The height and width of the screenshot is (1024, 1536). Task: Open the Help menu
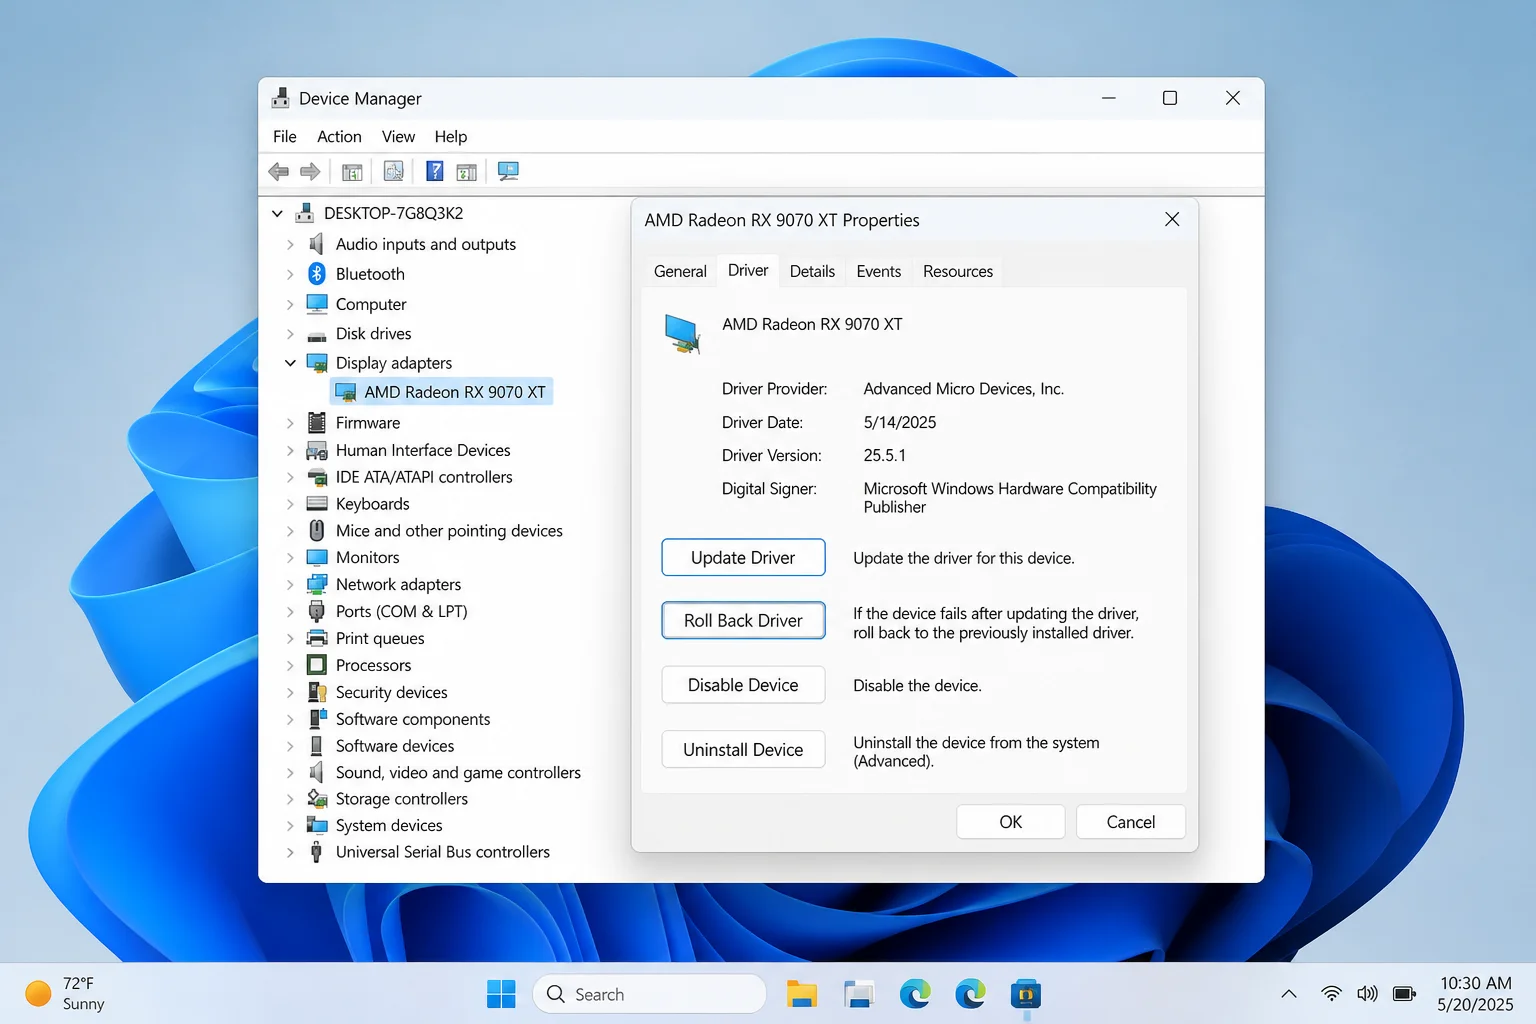451,137
